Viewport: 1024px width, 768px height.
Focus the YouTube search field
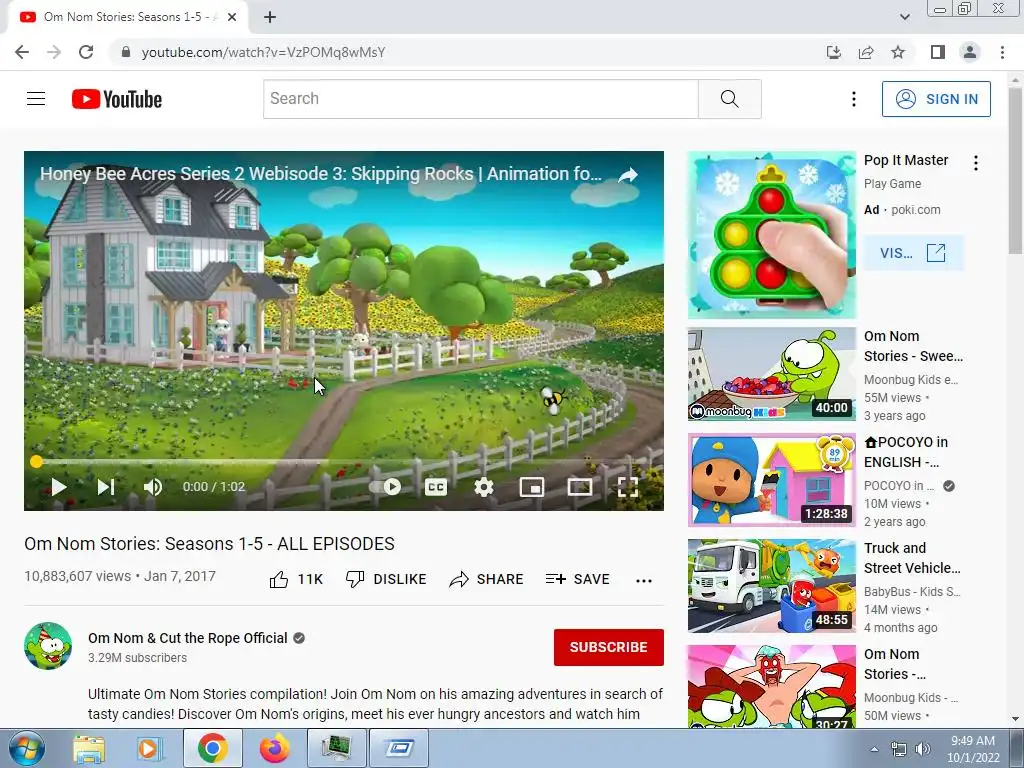click(x=481, y=99)
